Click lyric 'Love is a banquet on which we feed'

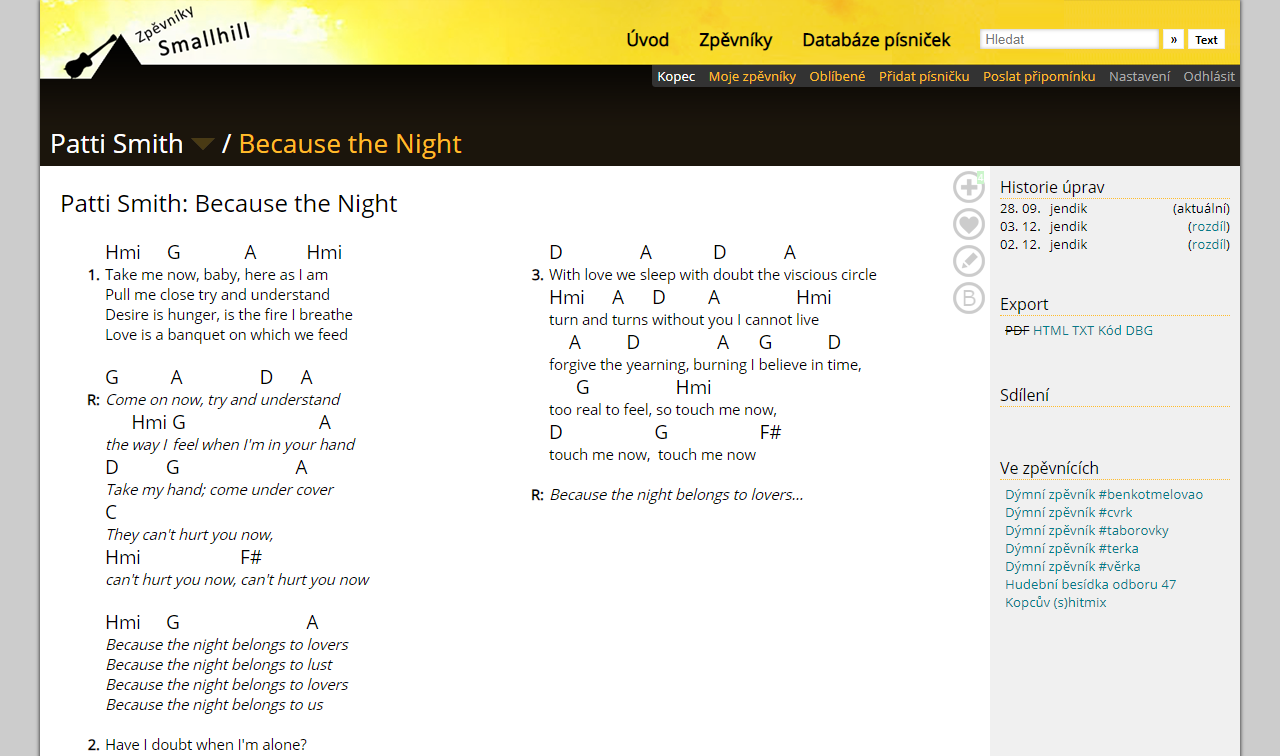tap(226, 334)
